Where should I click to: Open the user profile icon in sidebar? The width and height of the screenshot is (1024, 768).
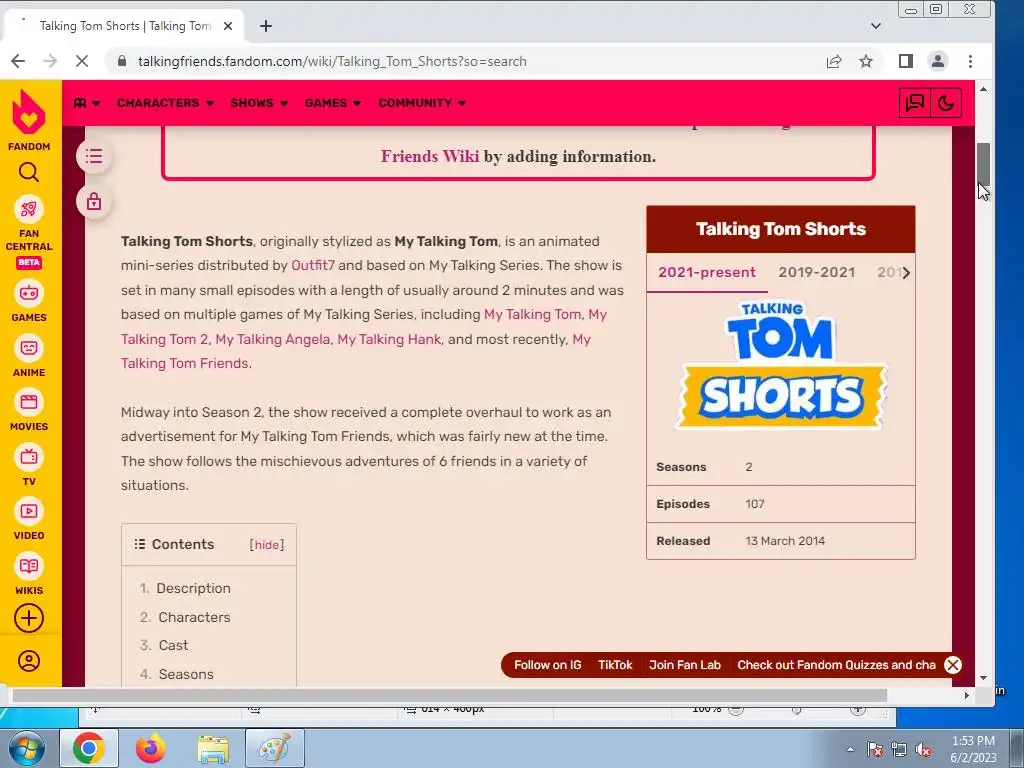[29, 661]
